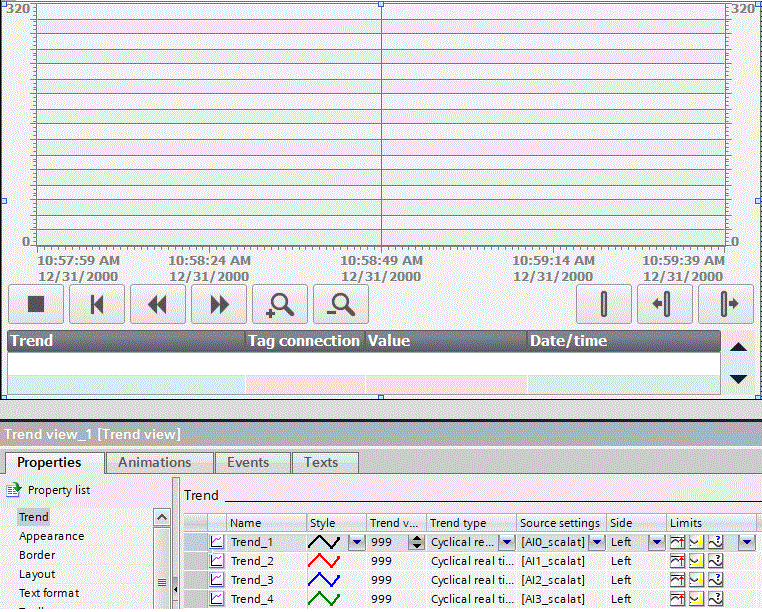Open the Side dropdown for Trend_1
This screenshot has width=762, height=612.
pyautogui.click(x=657, y=542)
